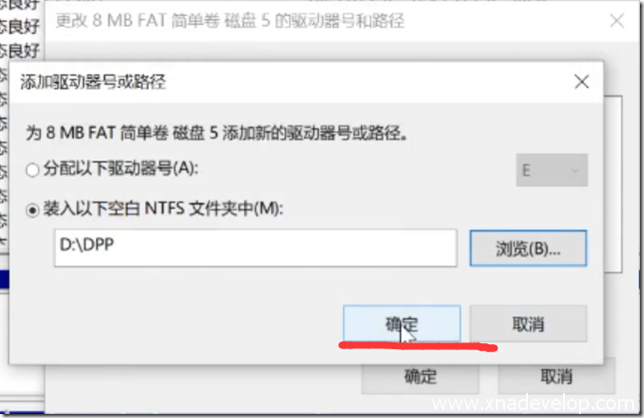The height and width of the screenshot is (418, 644).
Task: Click the 添加驱动器号或路径 title bar
Action: [288, 82]
